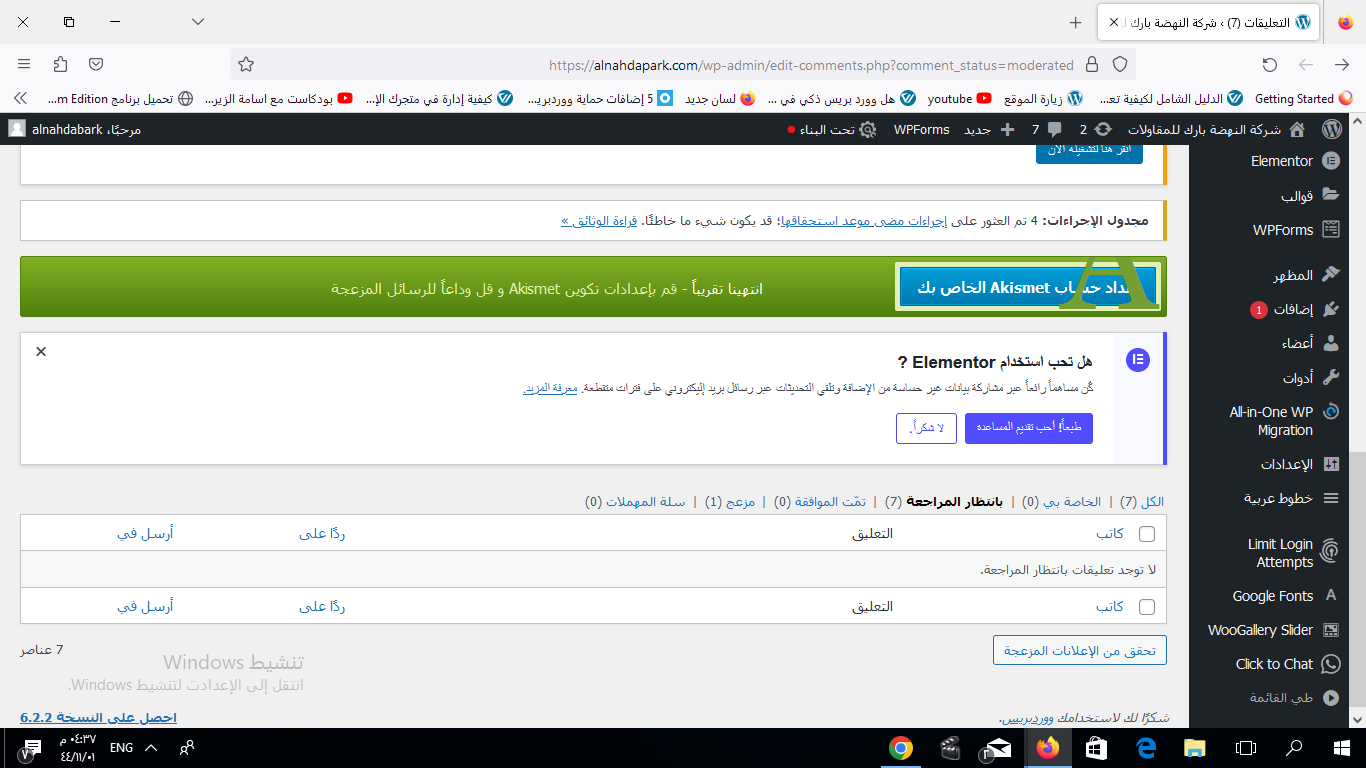
Task: Filter comments by الخاصة بي (0)
Action: coord(1061,502)
